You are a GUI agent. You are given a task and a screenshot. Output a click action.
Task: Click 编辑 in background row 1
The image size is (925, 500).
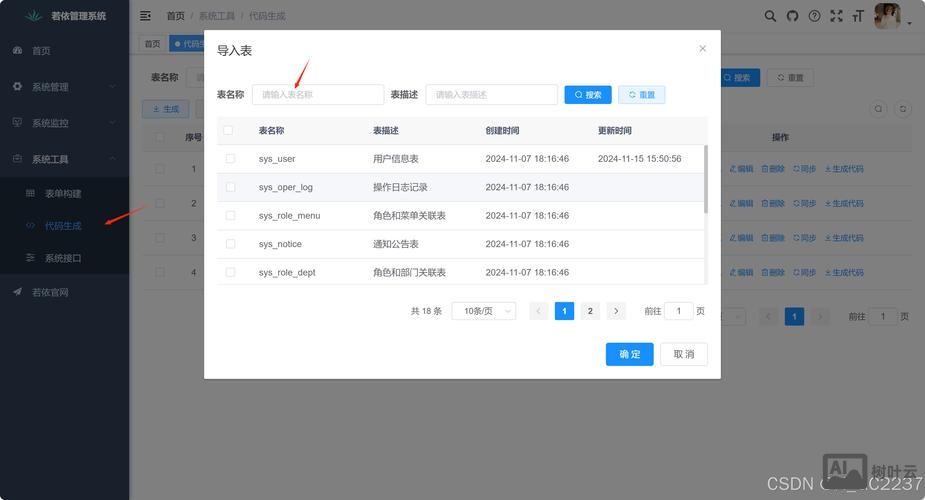[x=742, y=169]
